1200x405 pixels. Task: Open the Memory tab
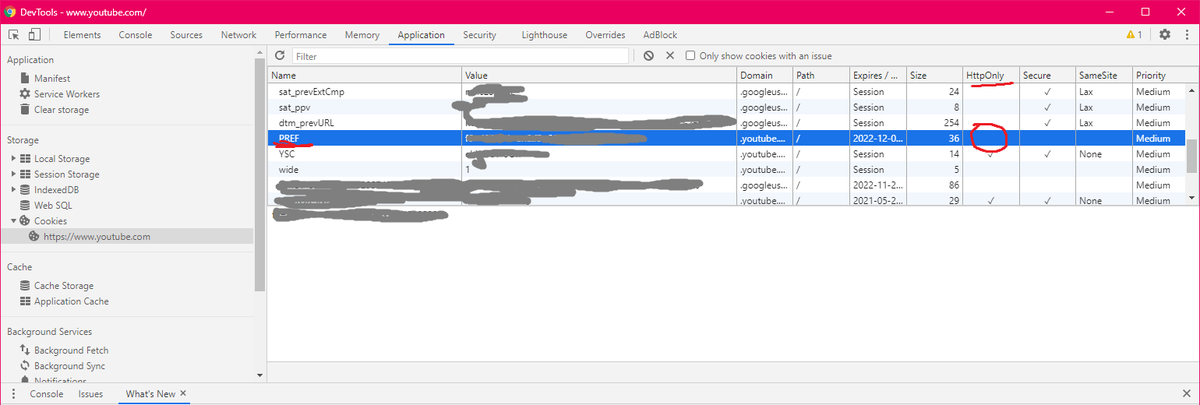point(362,35)
